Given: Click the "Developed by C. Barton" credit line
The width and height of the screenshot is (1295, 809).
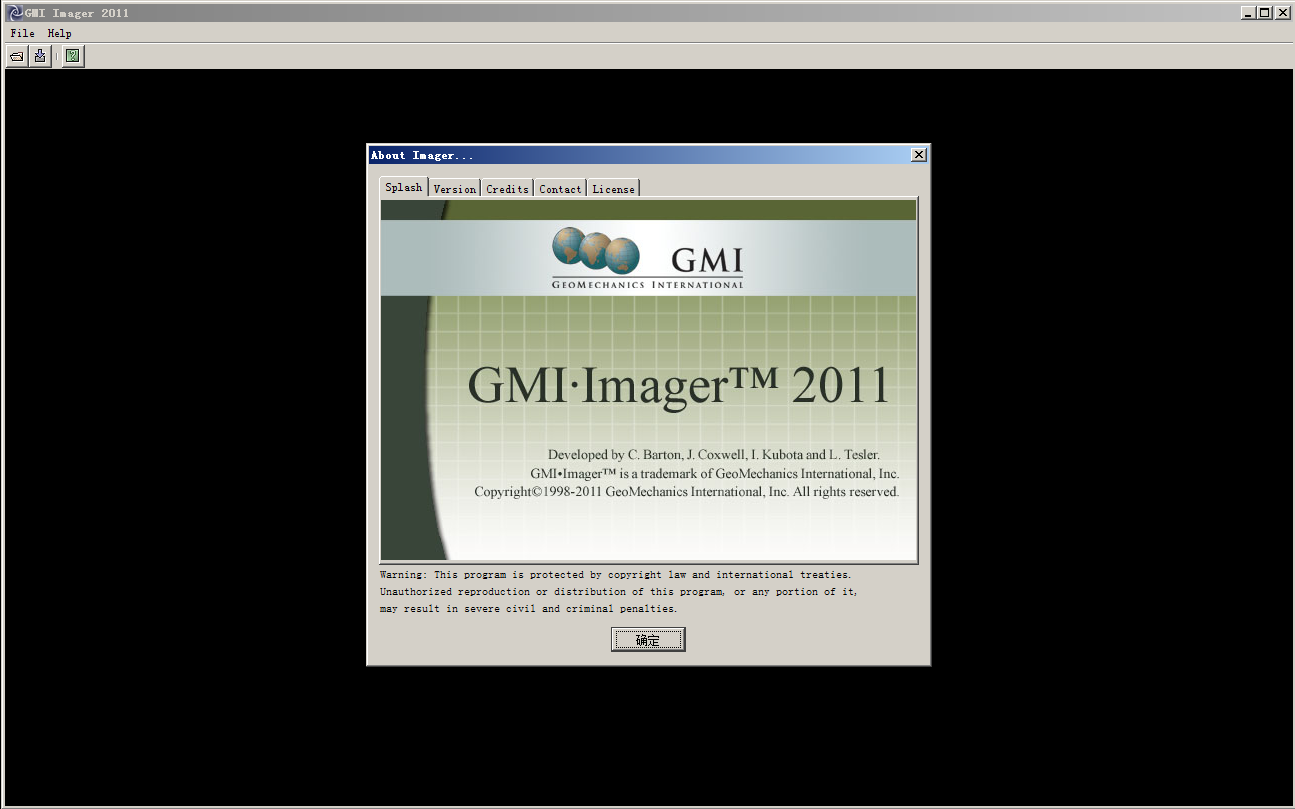Looking at the screenshot, I should point(714,455).
